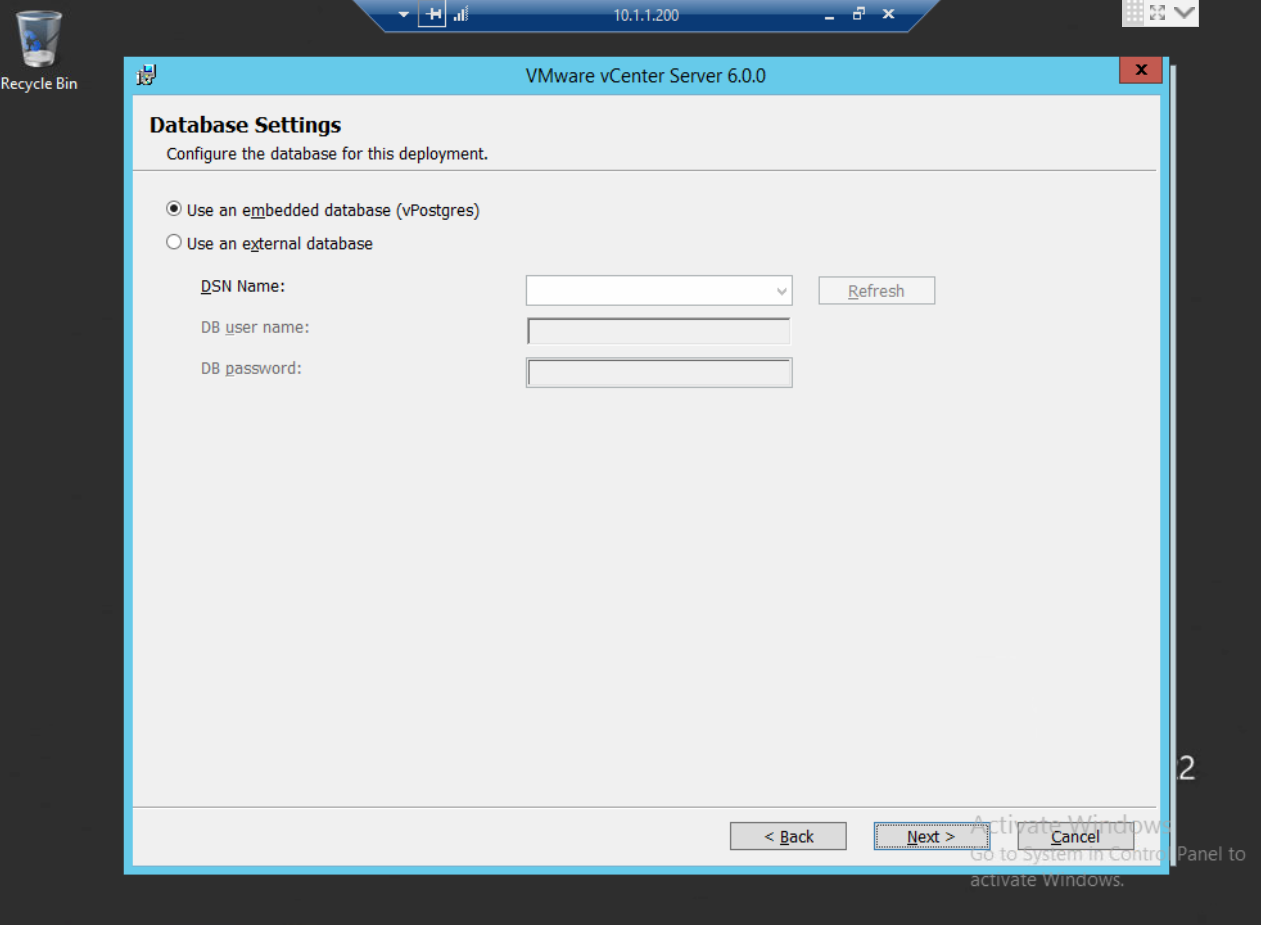This screenshot has height=925, width=1261.
Task: Open connection bar dropdown arrow menu
Action: point(403,14)
